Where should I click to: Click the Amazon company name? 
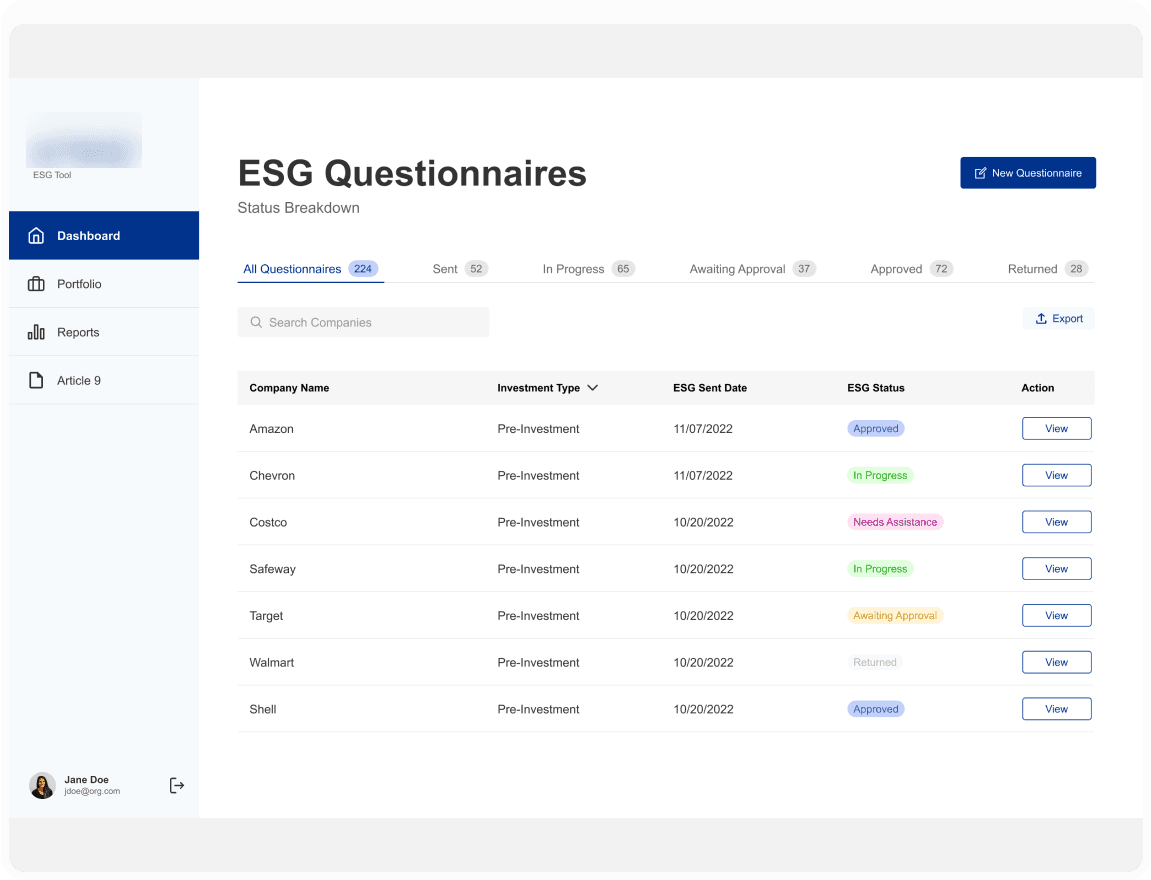coord(272,429)
